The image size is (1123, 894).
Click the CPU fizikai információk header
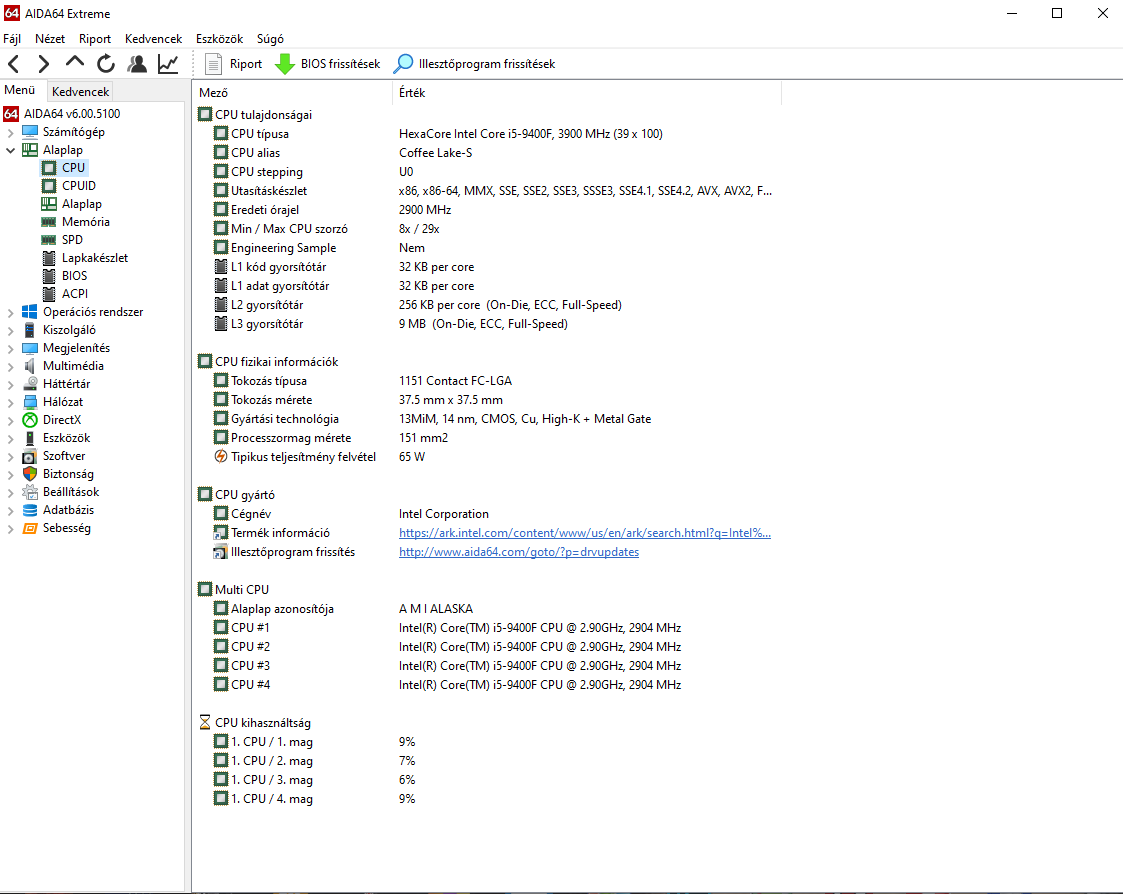tap(276, 362)
